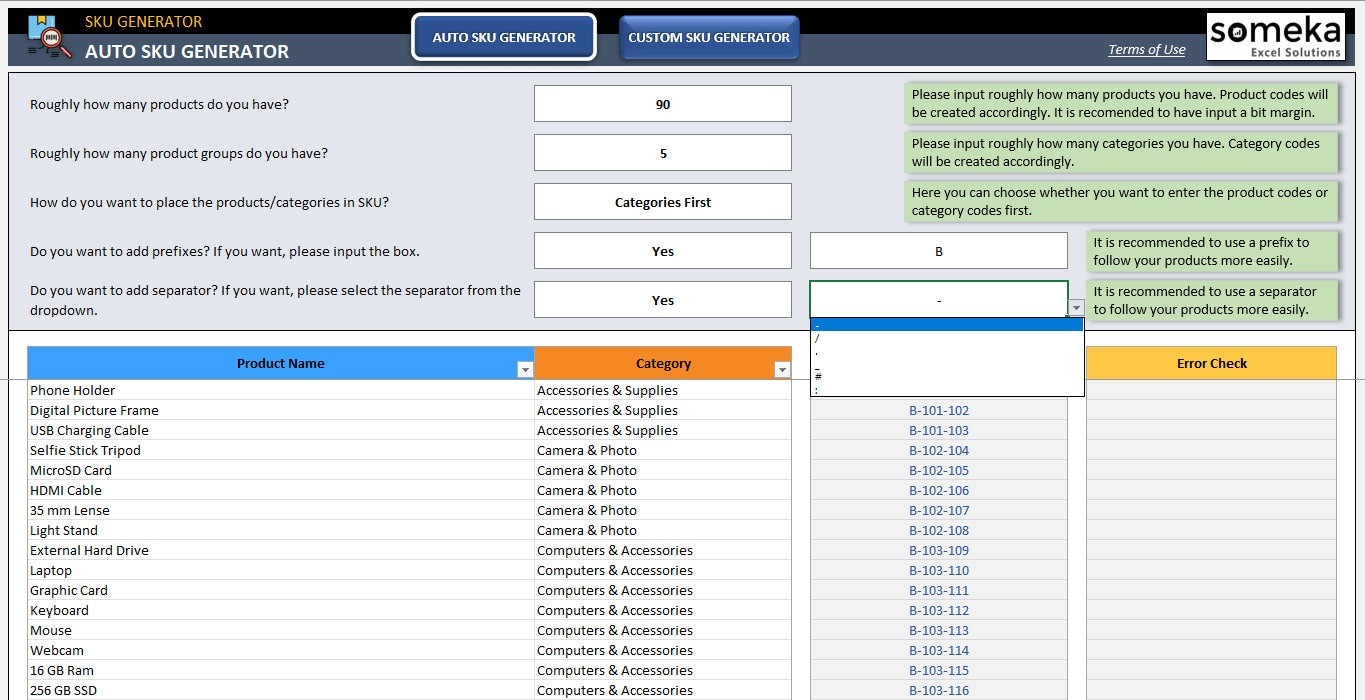The image size is (1365, 700).
Task: Click SKU code B-103-112
Action: [x=939, y=610]
